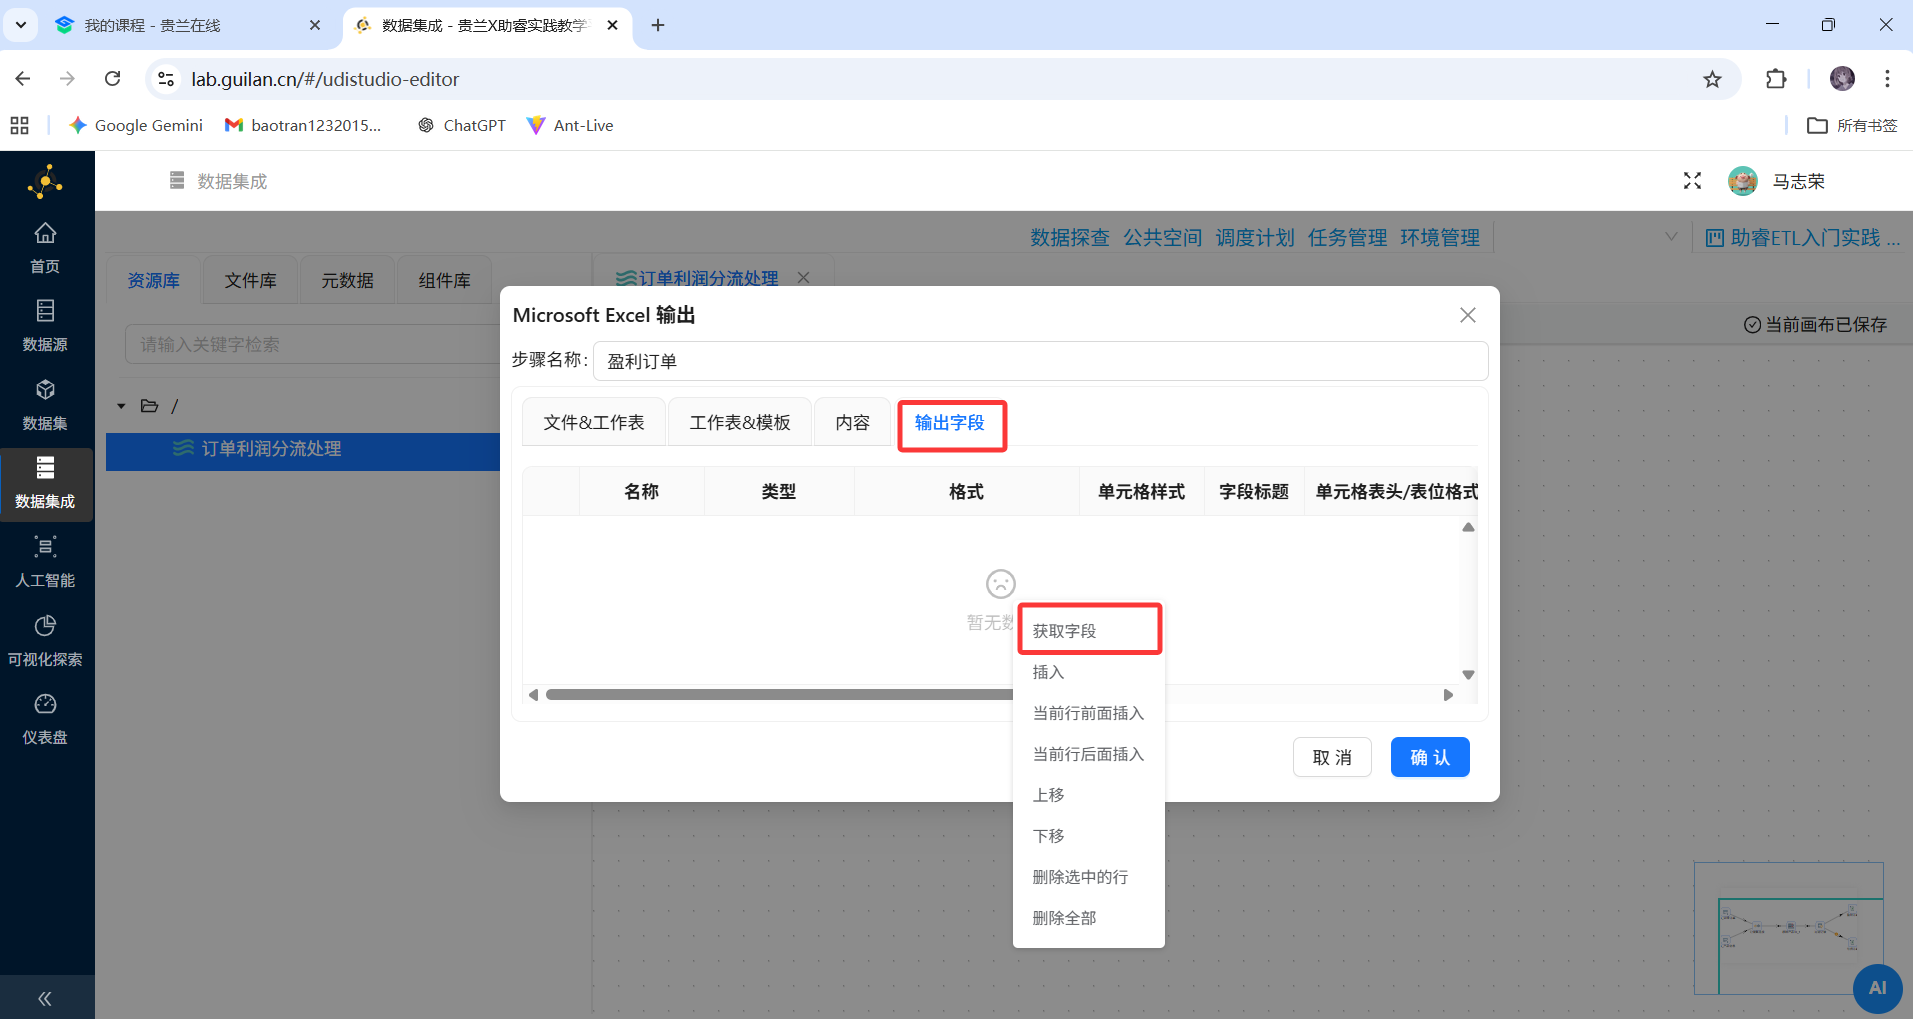The height and width of the screenshot is (1019, 1913).
Task: Open the ChatGPT bookmark in bookmarks bar
Action: pos(461,125)
